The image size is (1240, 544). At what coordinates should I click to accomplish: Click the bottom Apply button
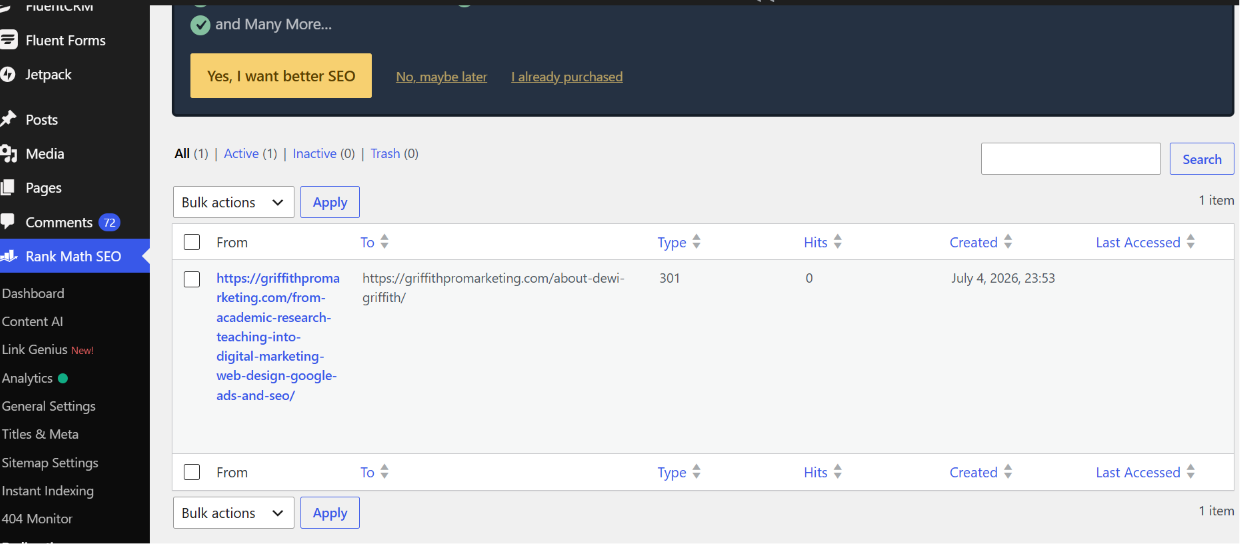click(330, 513)
